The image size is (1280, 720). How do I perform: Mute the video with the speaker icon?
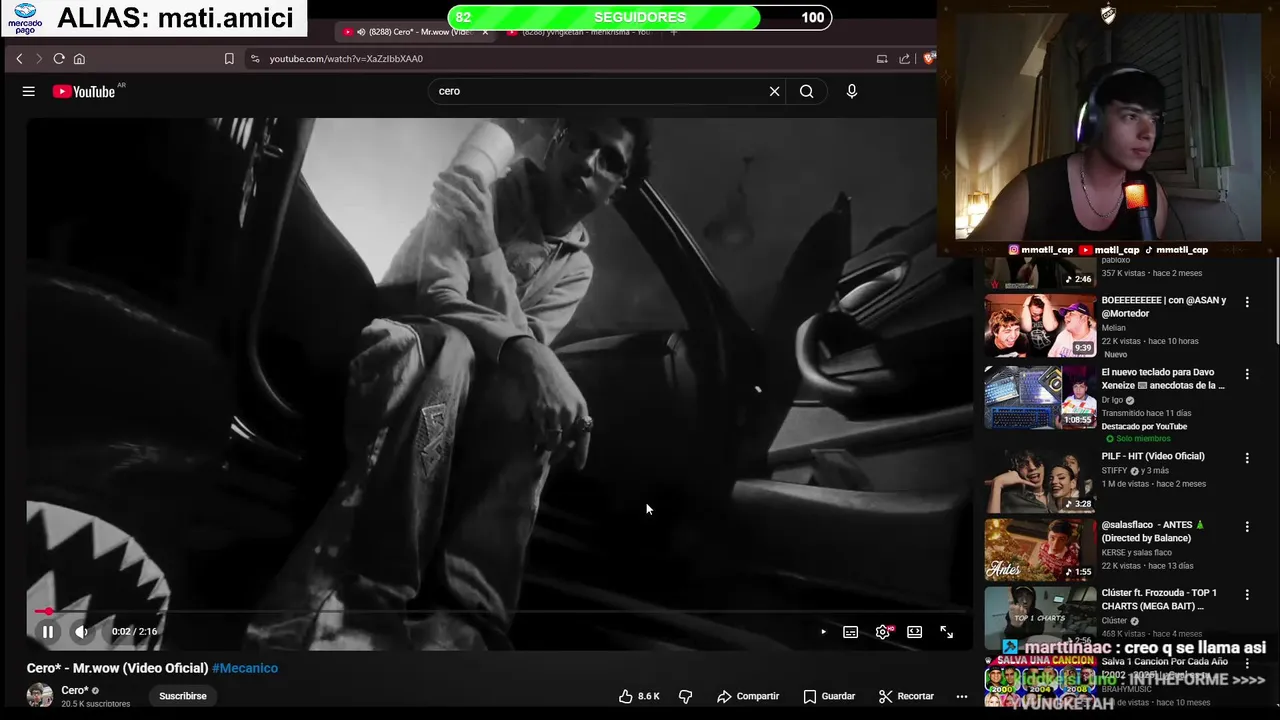[x=81, y=631]
